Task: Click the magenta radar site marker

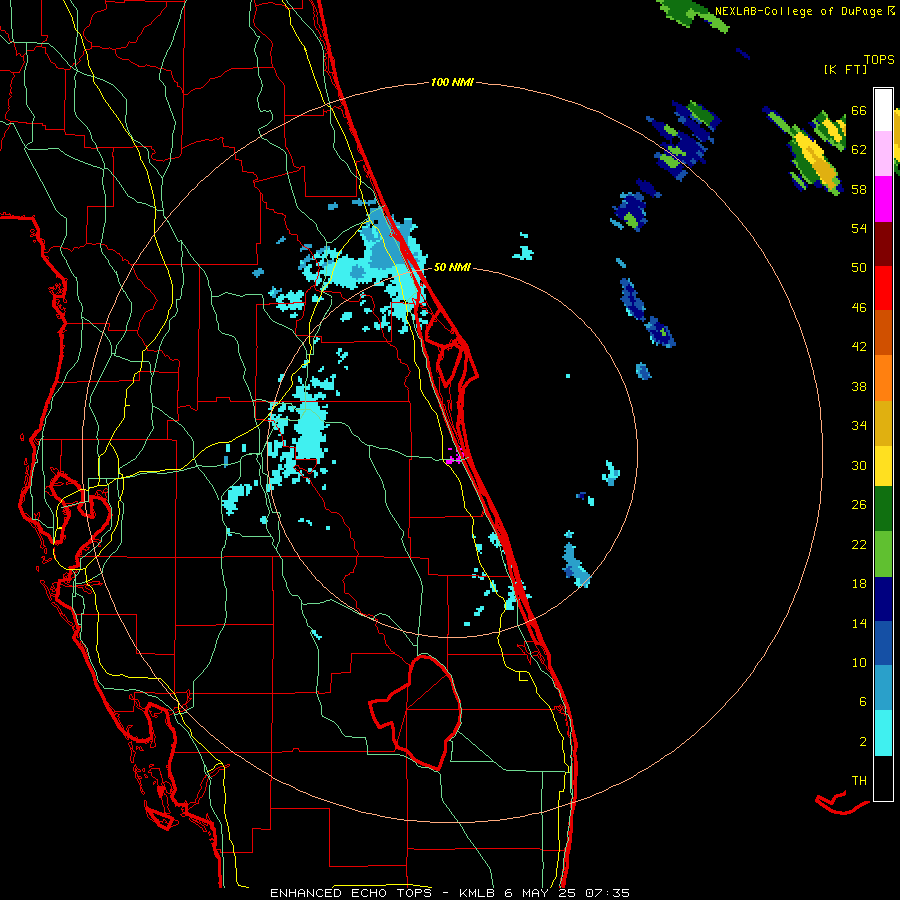Action: tap(455, 457)
